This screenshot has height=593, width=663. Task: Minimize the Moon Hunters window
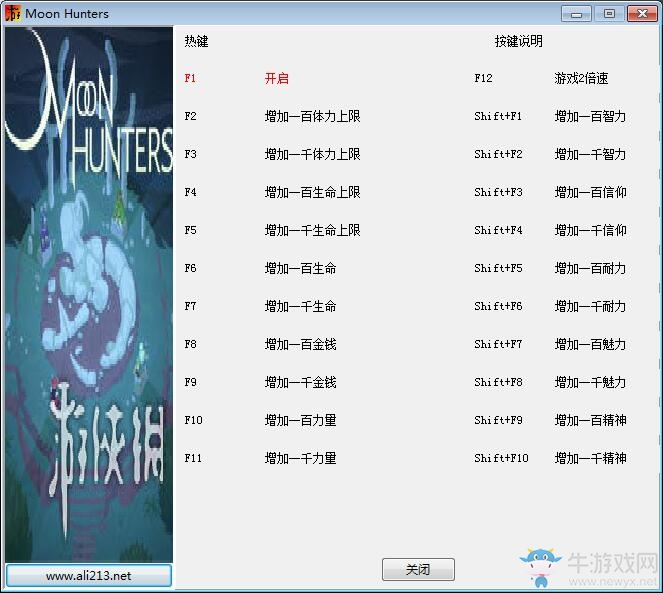[576, 14]
